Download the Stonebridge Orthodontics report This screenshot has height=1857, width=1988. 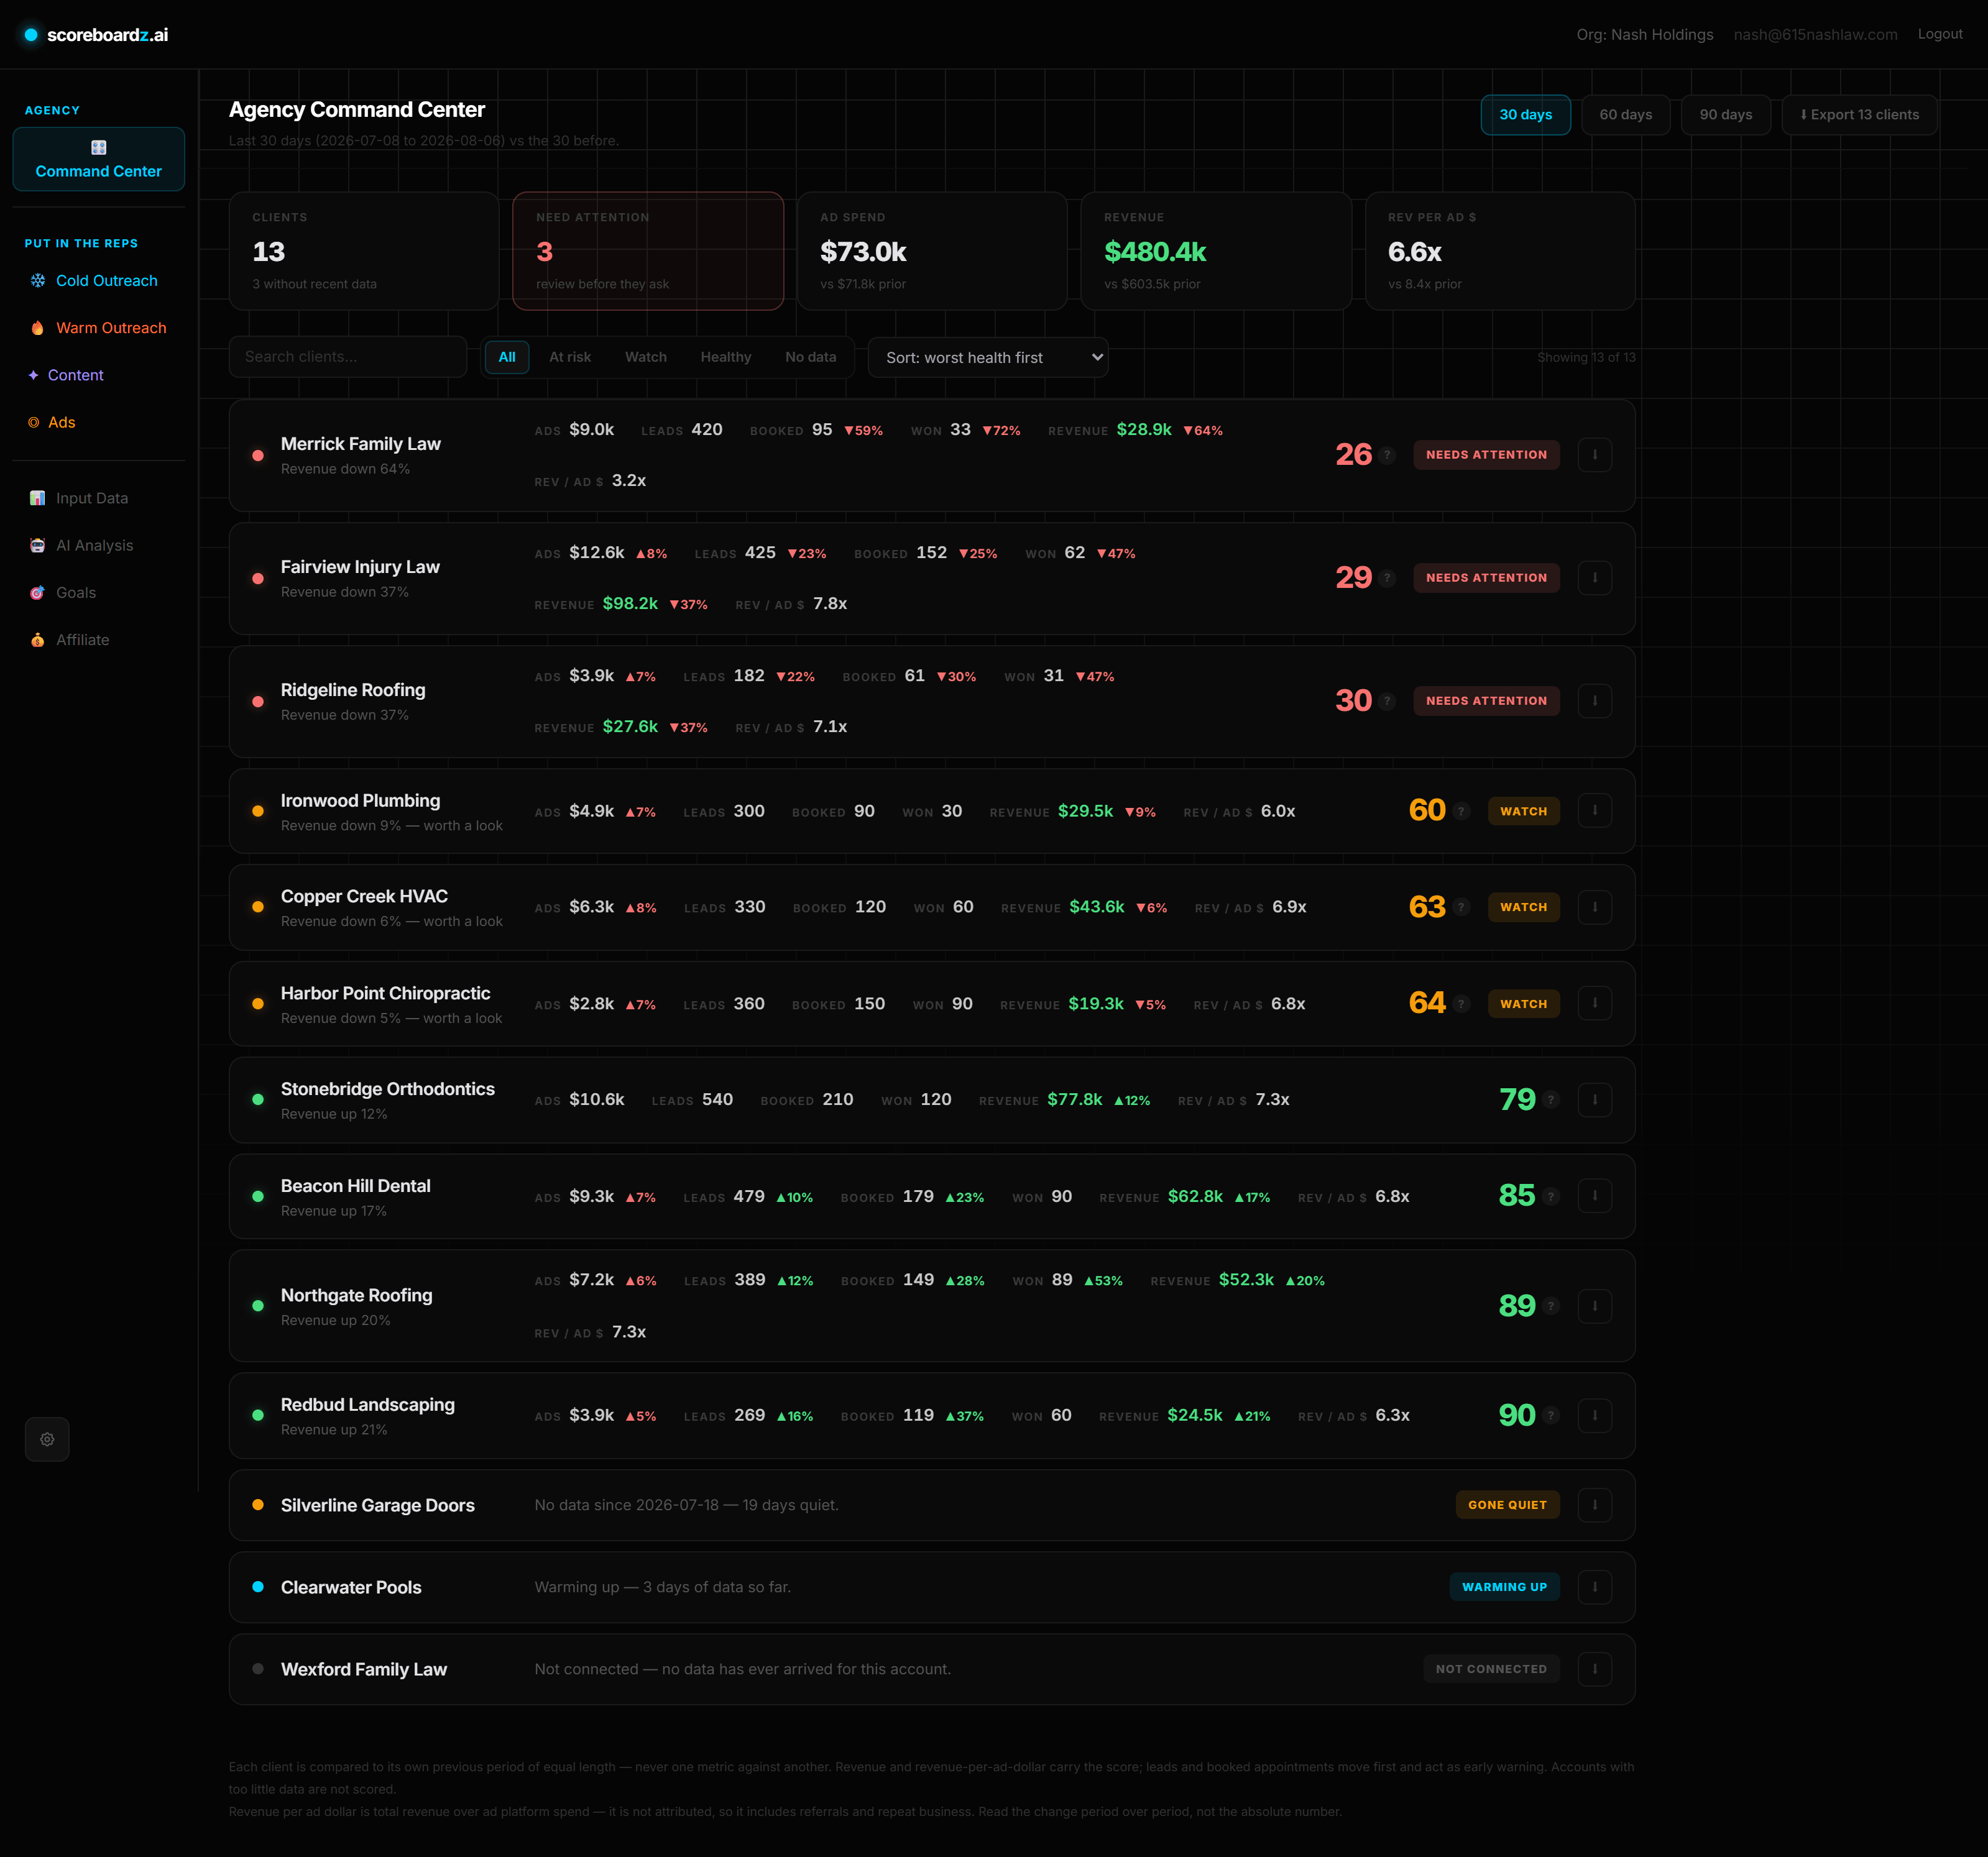pos(1594,1100)
